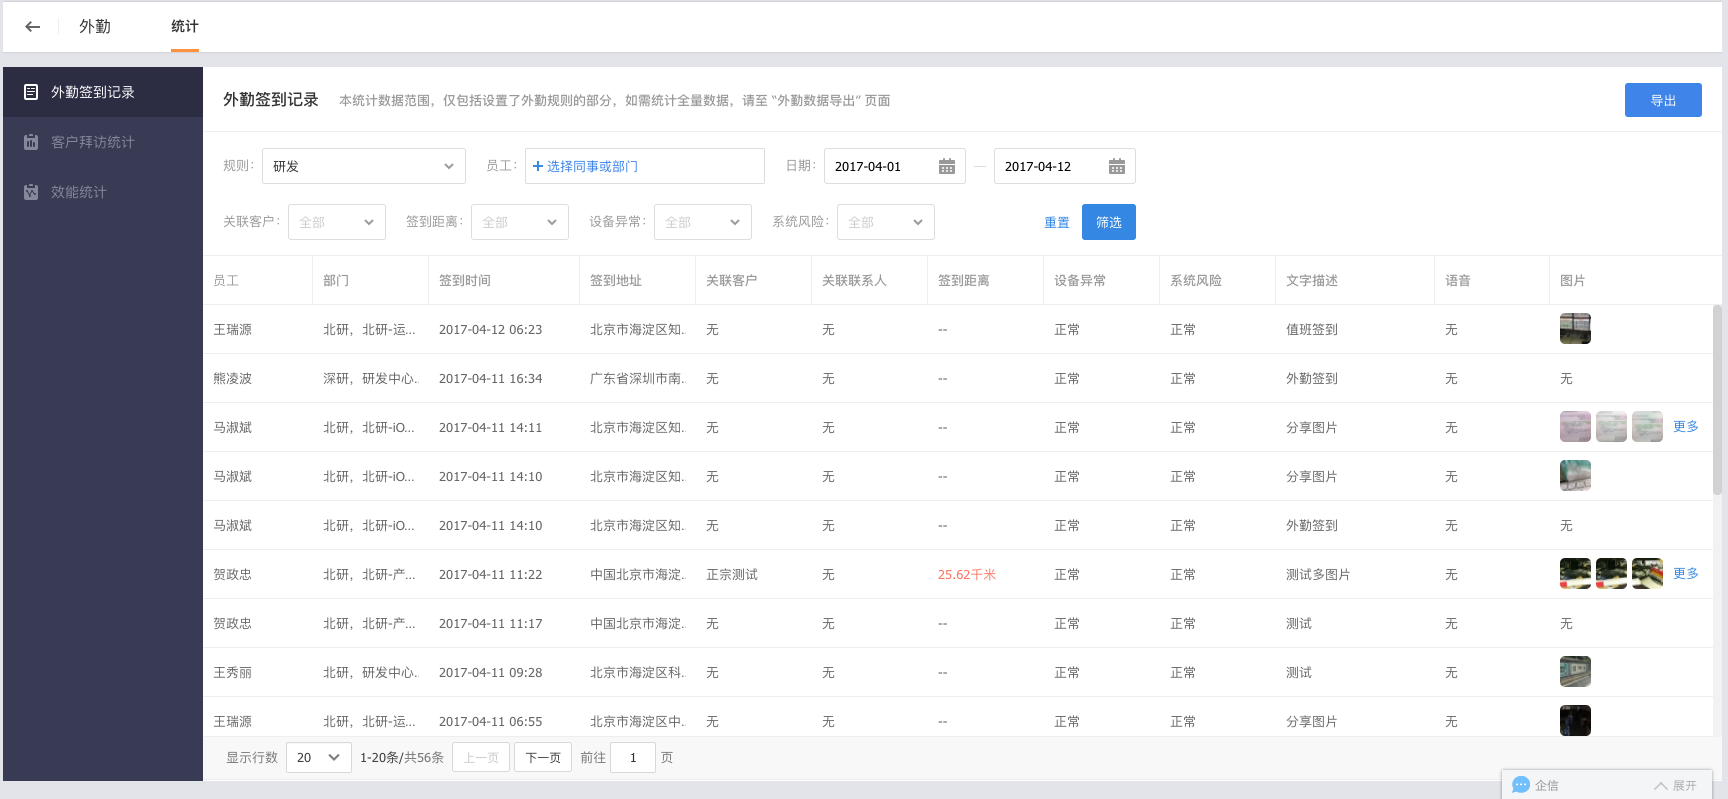
Task: Open second thumbnail in 贺政忠 11:22 row
Action: (1611, 574)
